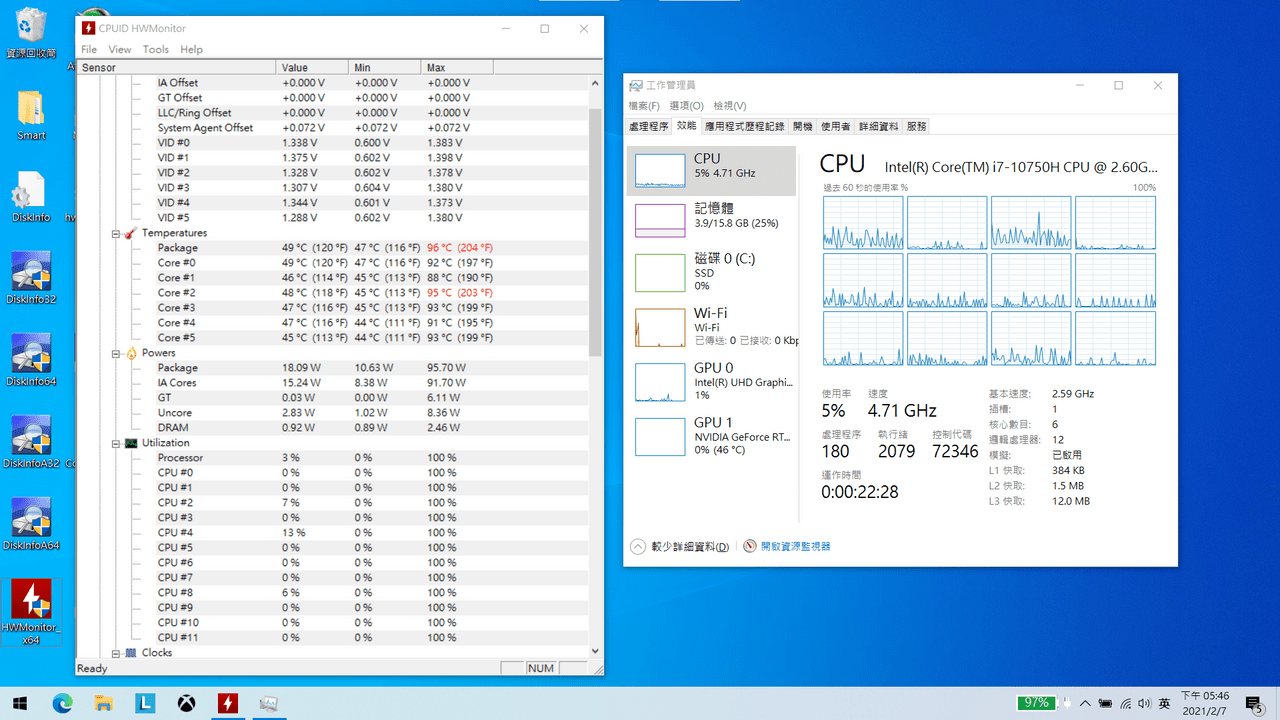
Task: Open the Windows Start menu
Action: (20, 703)
